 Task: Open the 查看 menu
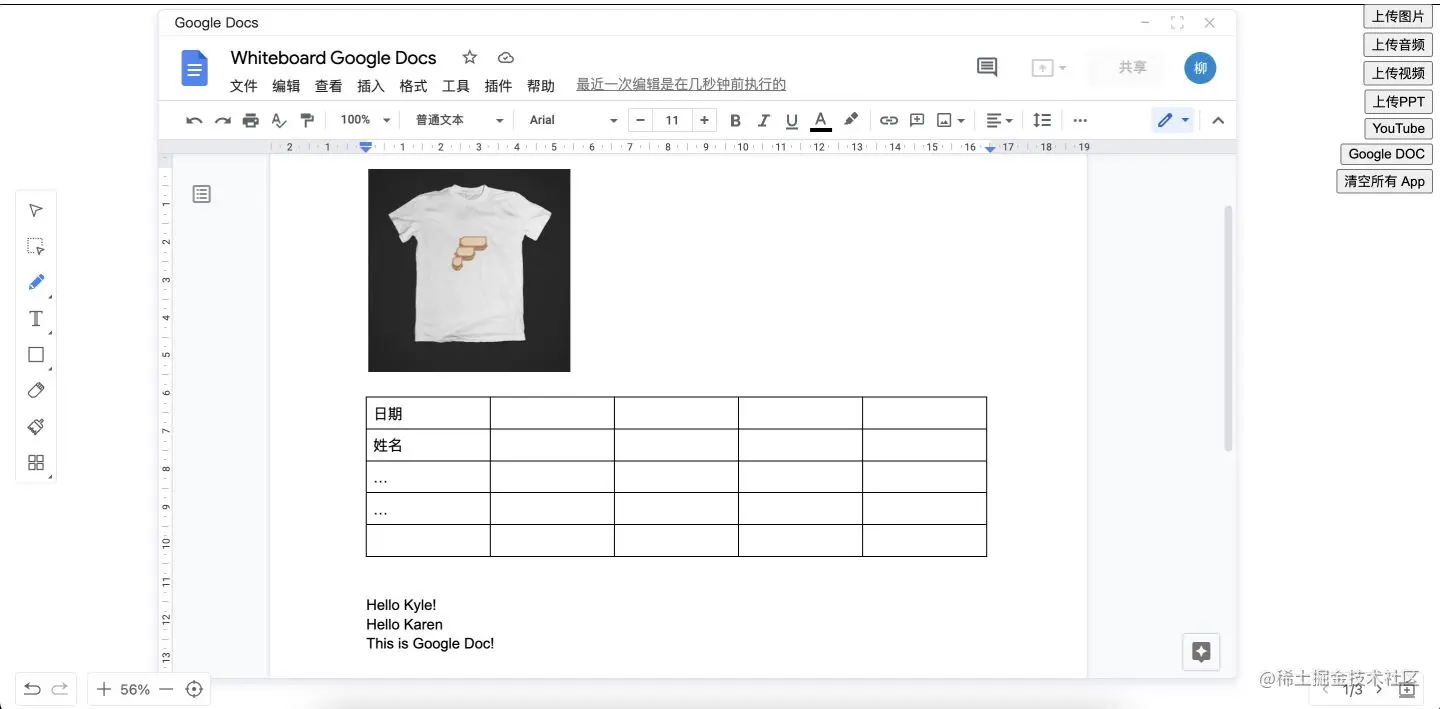(x=329, y=86)
